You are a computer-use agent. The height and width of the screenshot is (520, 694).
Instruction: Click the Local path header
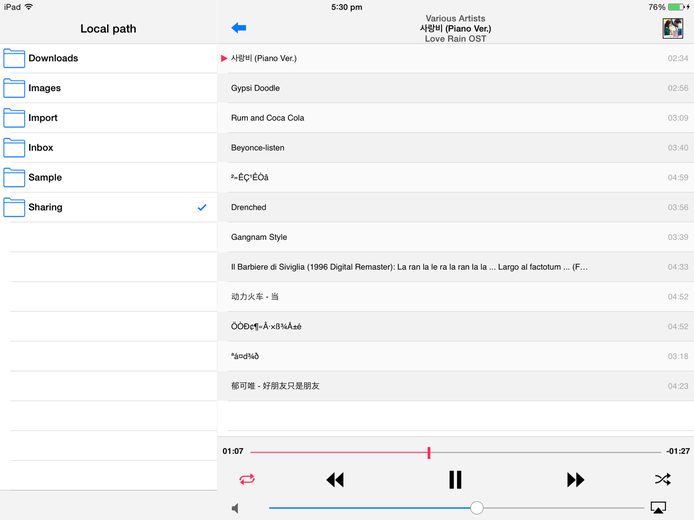point(108,29)
